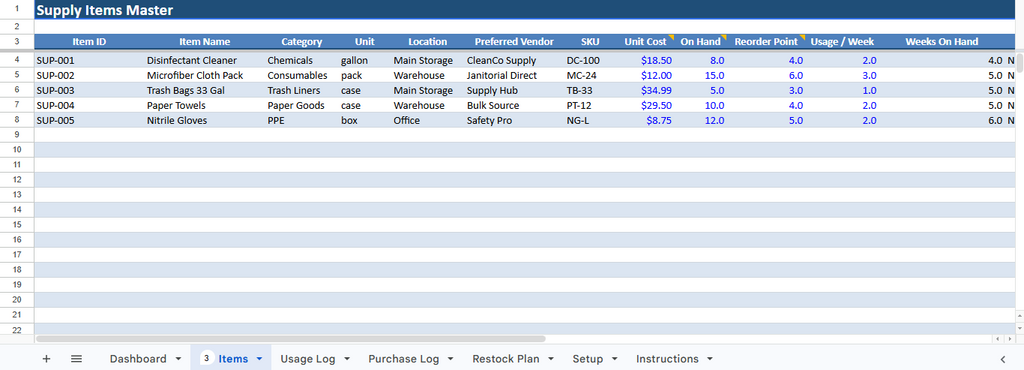Select the Office location cell
Image resolution: width=1024 pixels, height=370 pixels.
pyautogui.click(x=428, y=120)
